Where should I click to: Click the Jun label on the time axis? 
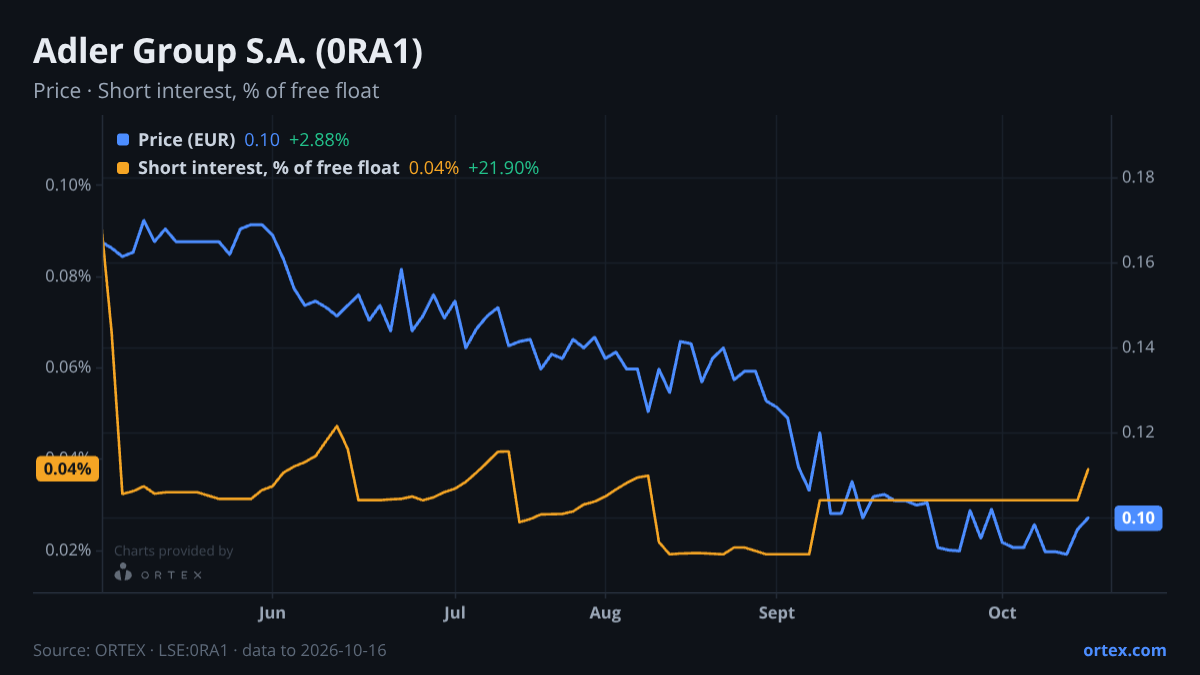(272, 612)
